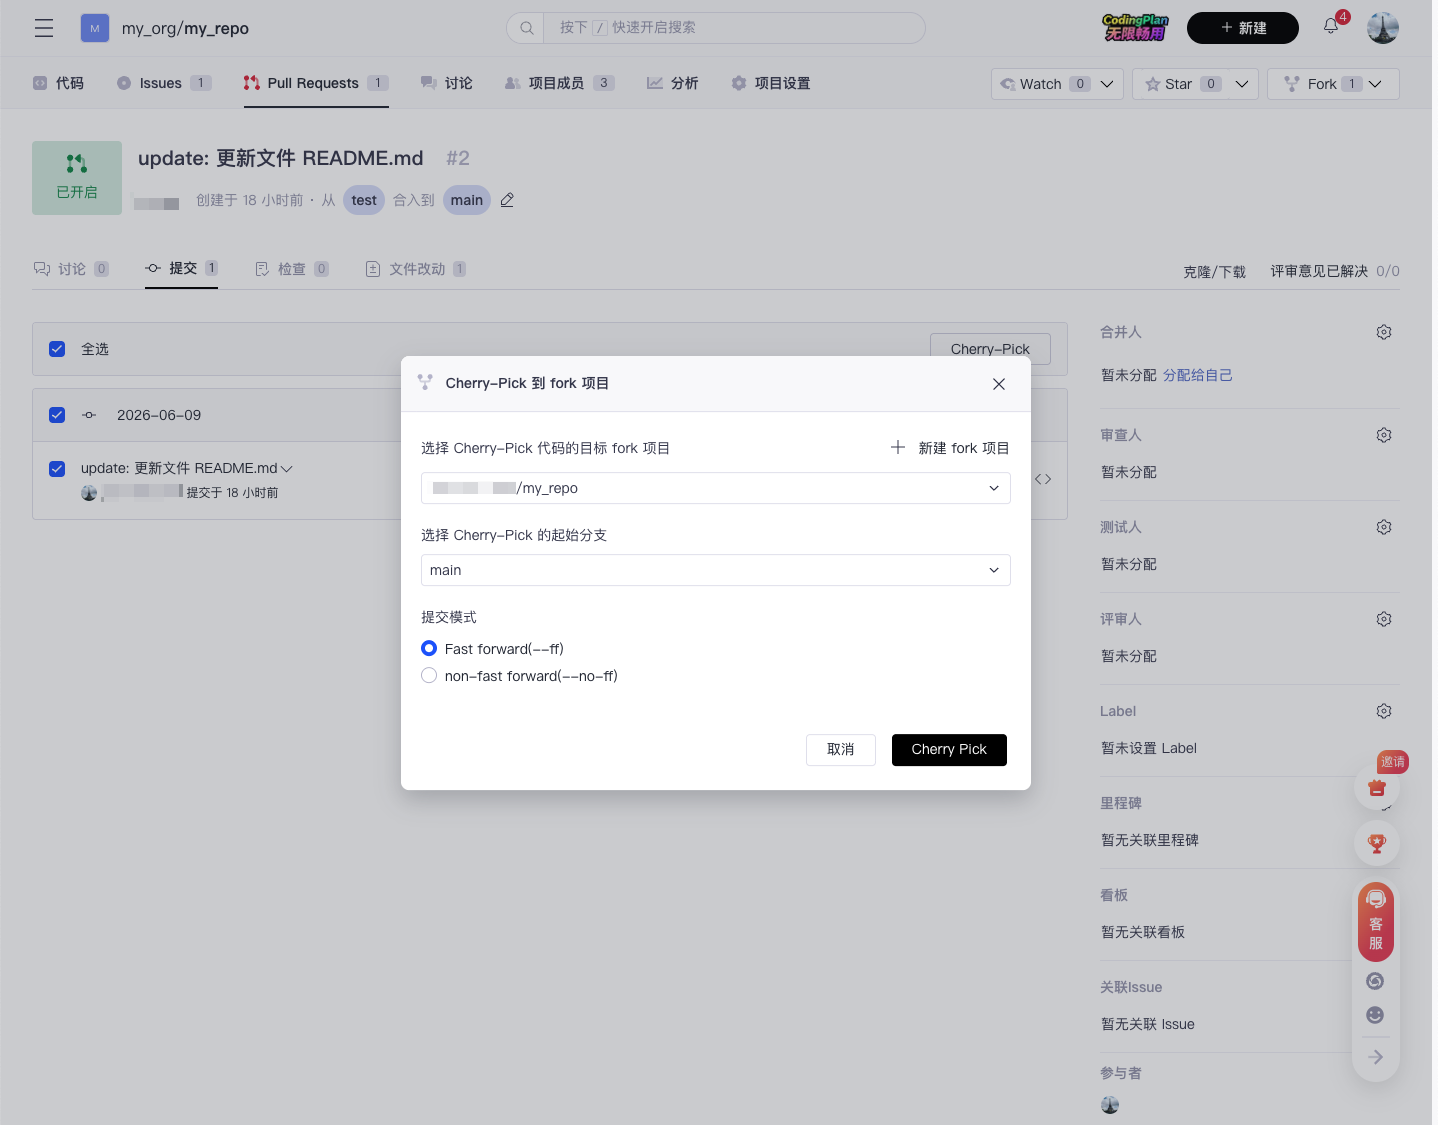Open the 项目设置 tab
The height and width of the screenshot is (1125, 1438).
(770, 83)
